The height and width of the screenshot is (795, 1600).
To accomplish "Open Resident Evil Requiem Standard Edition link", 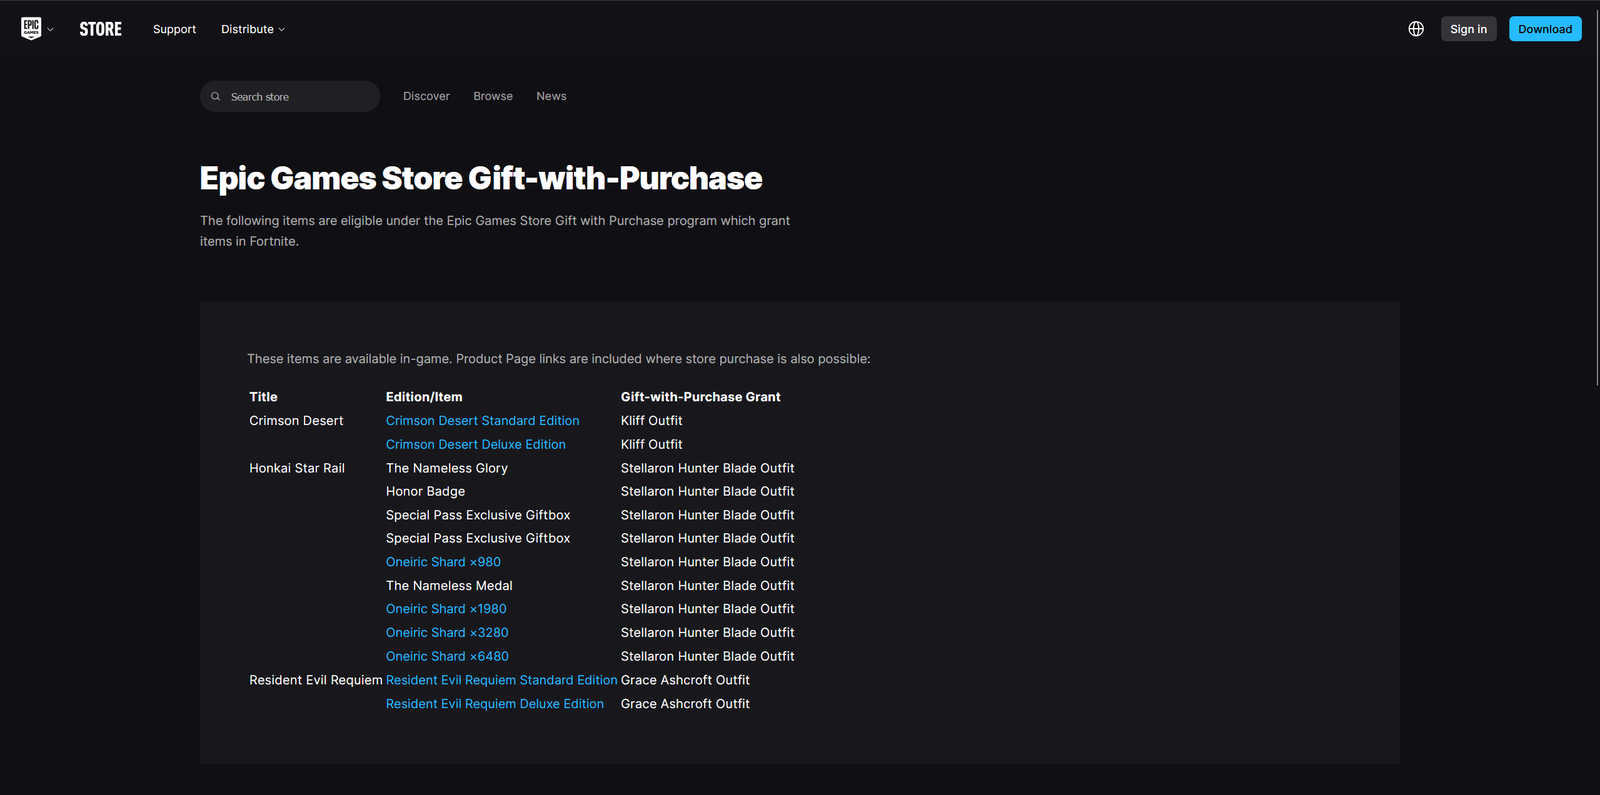I will point(501,680).
